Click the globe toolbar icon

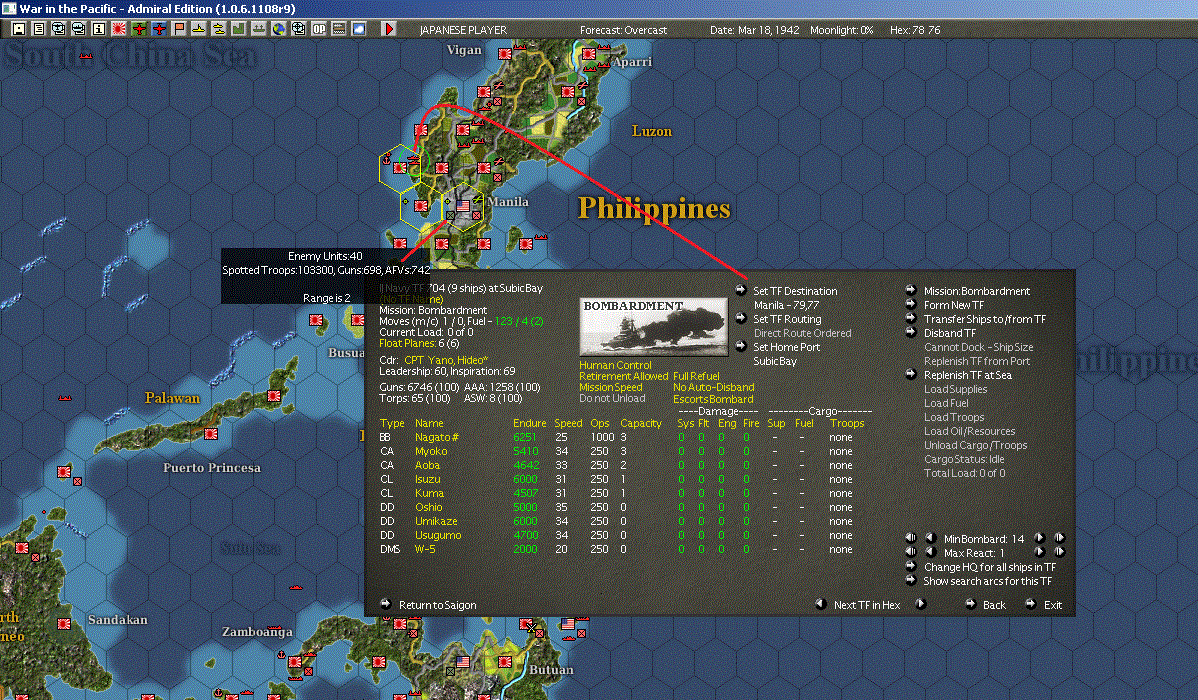pyautogui.click(x=279, y=29)
